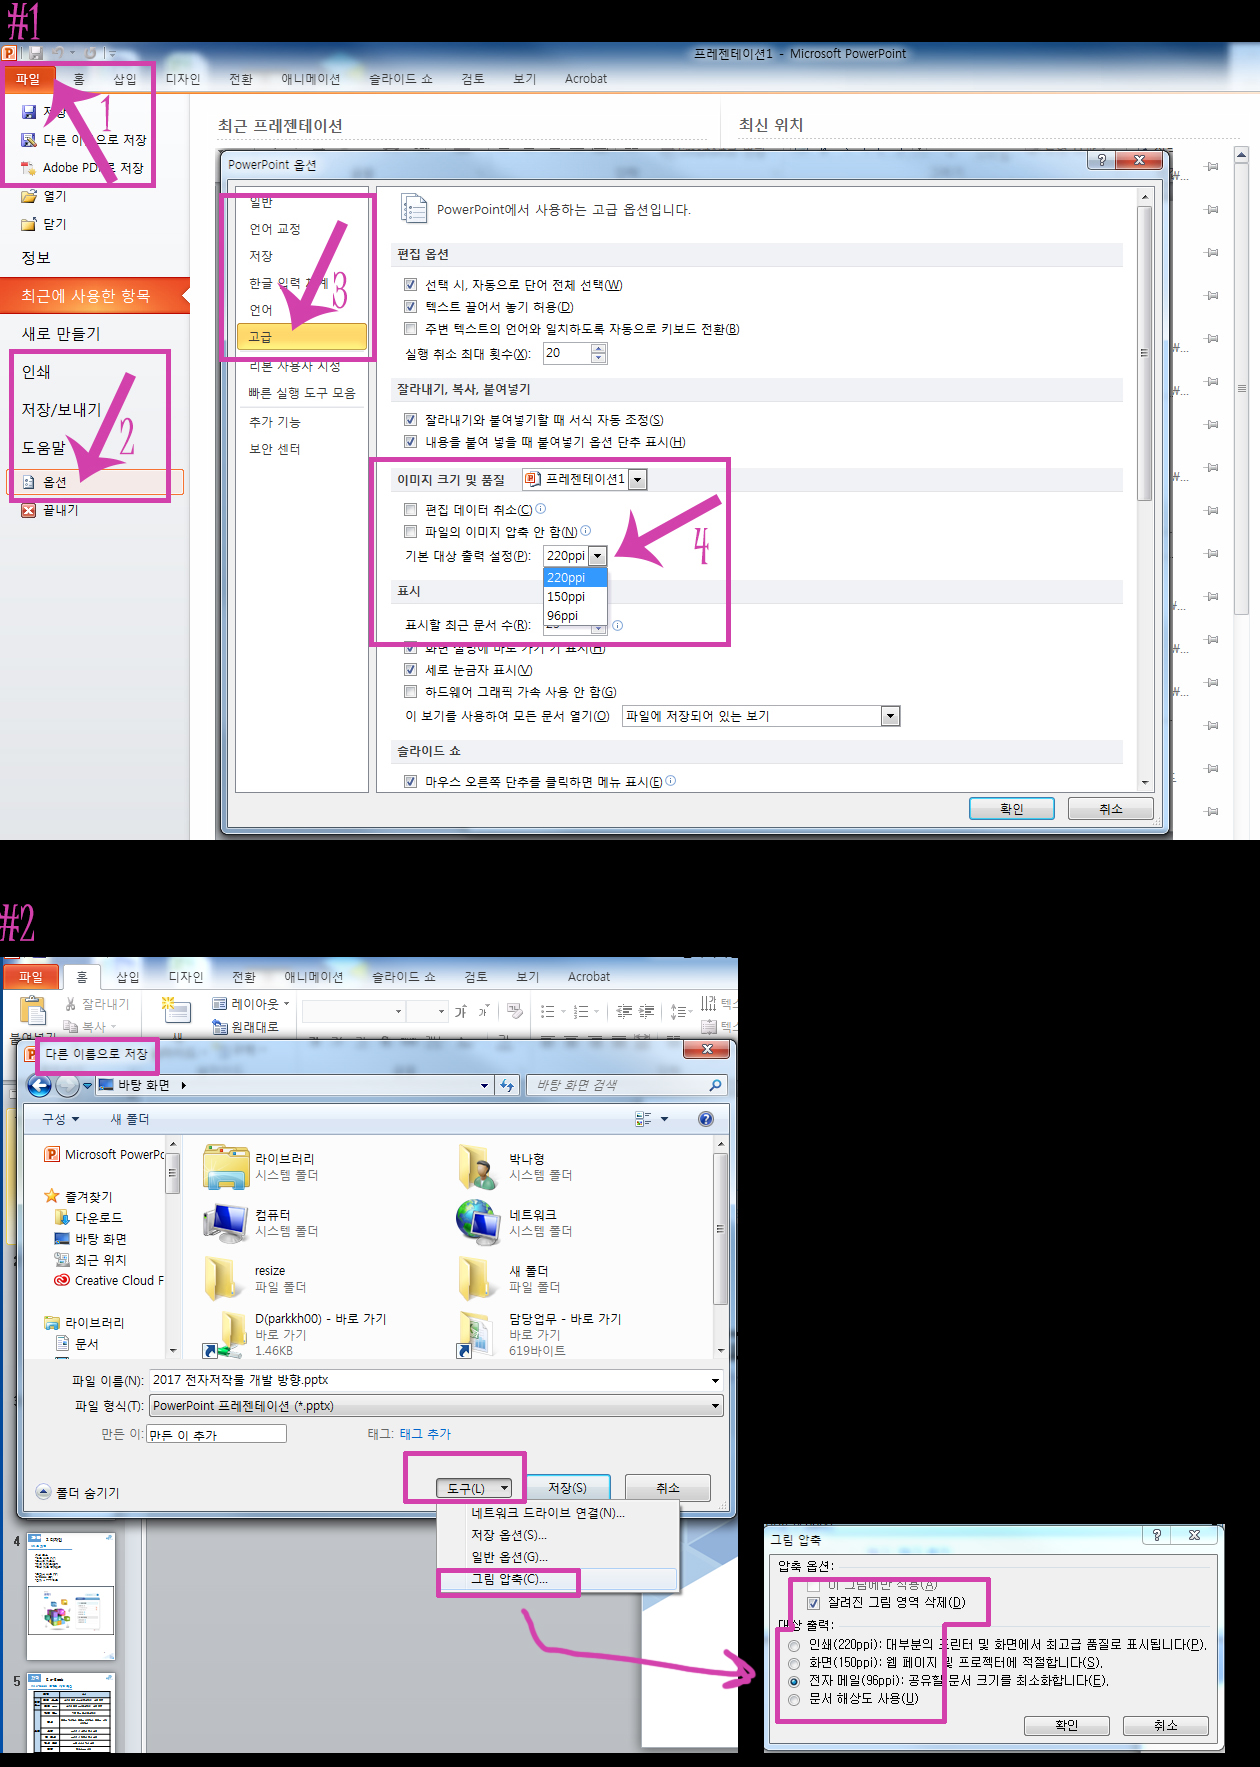Image resolution: width=1260 pixels, height=1767 pixels.
Task: Open the 컴퓨터 system folder icon
Action: [225, 1222]
